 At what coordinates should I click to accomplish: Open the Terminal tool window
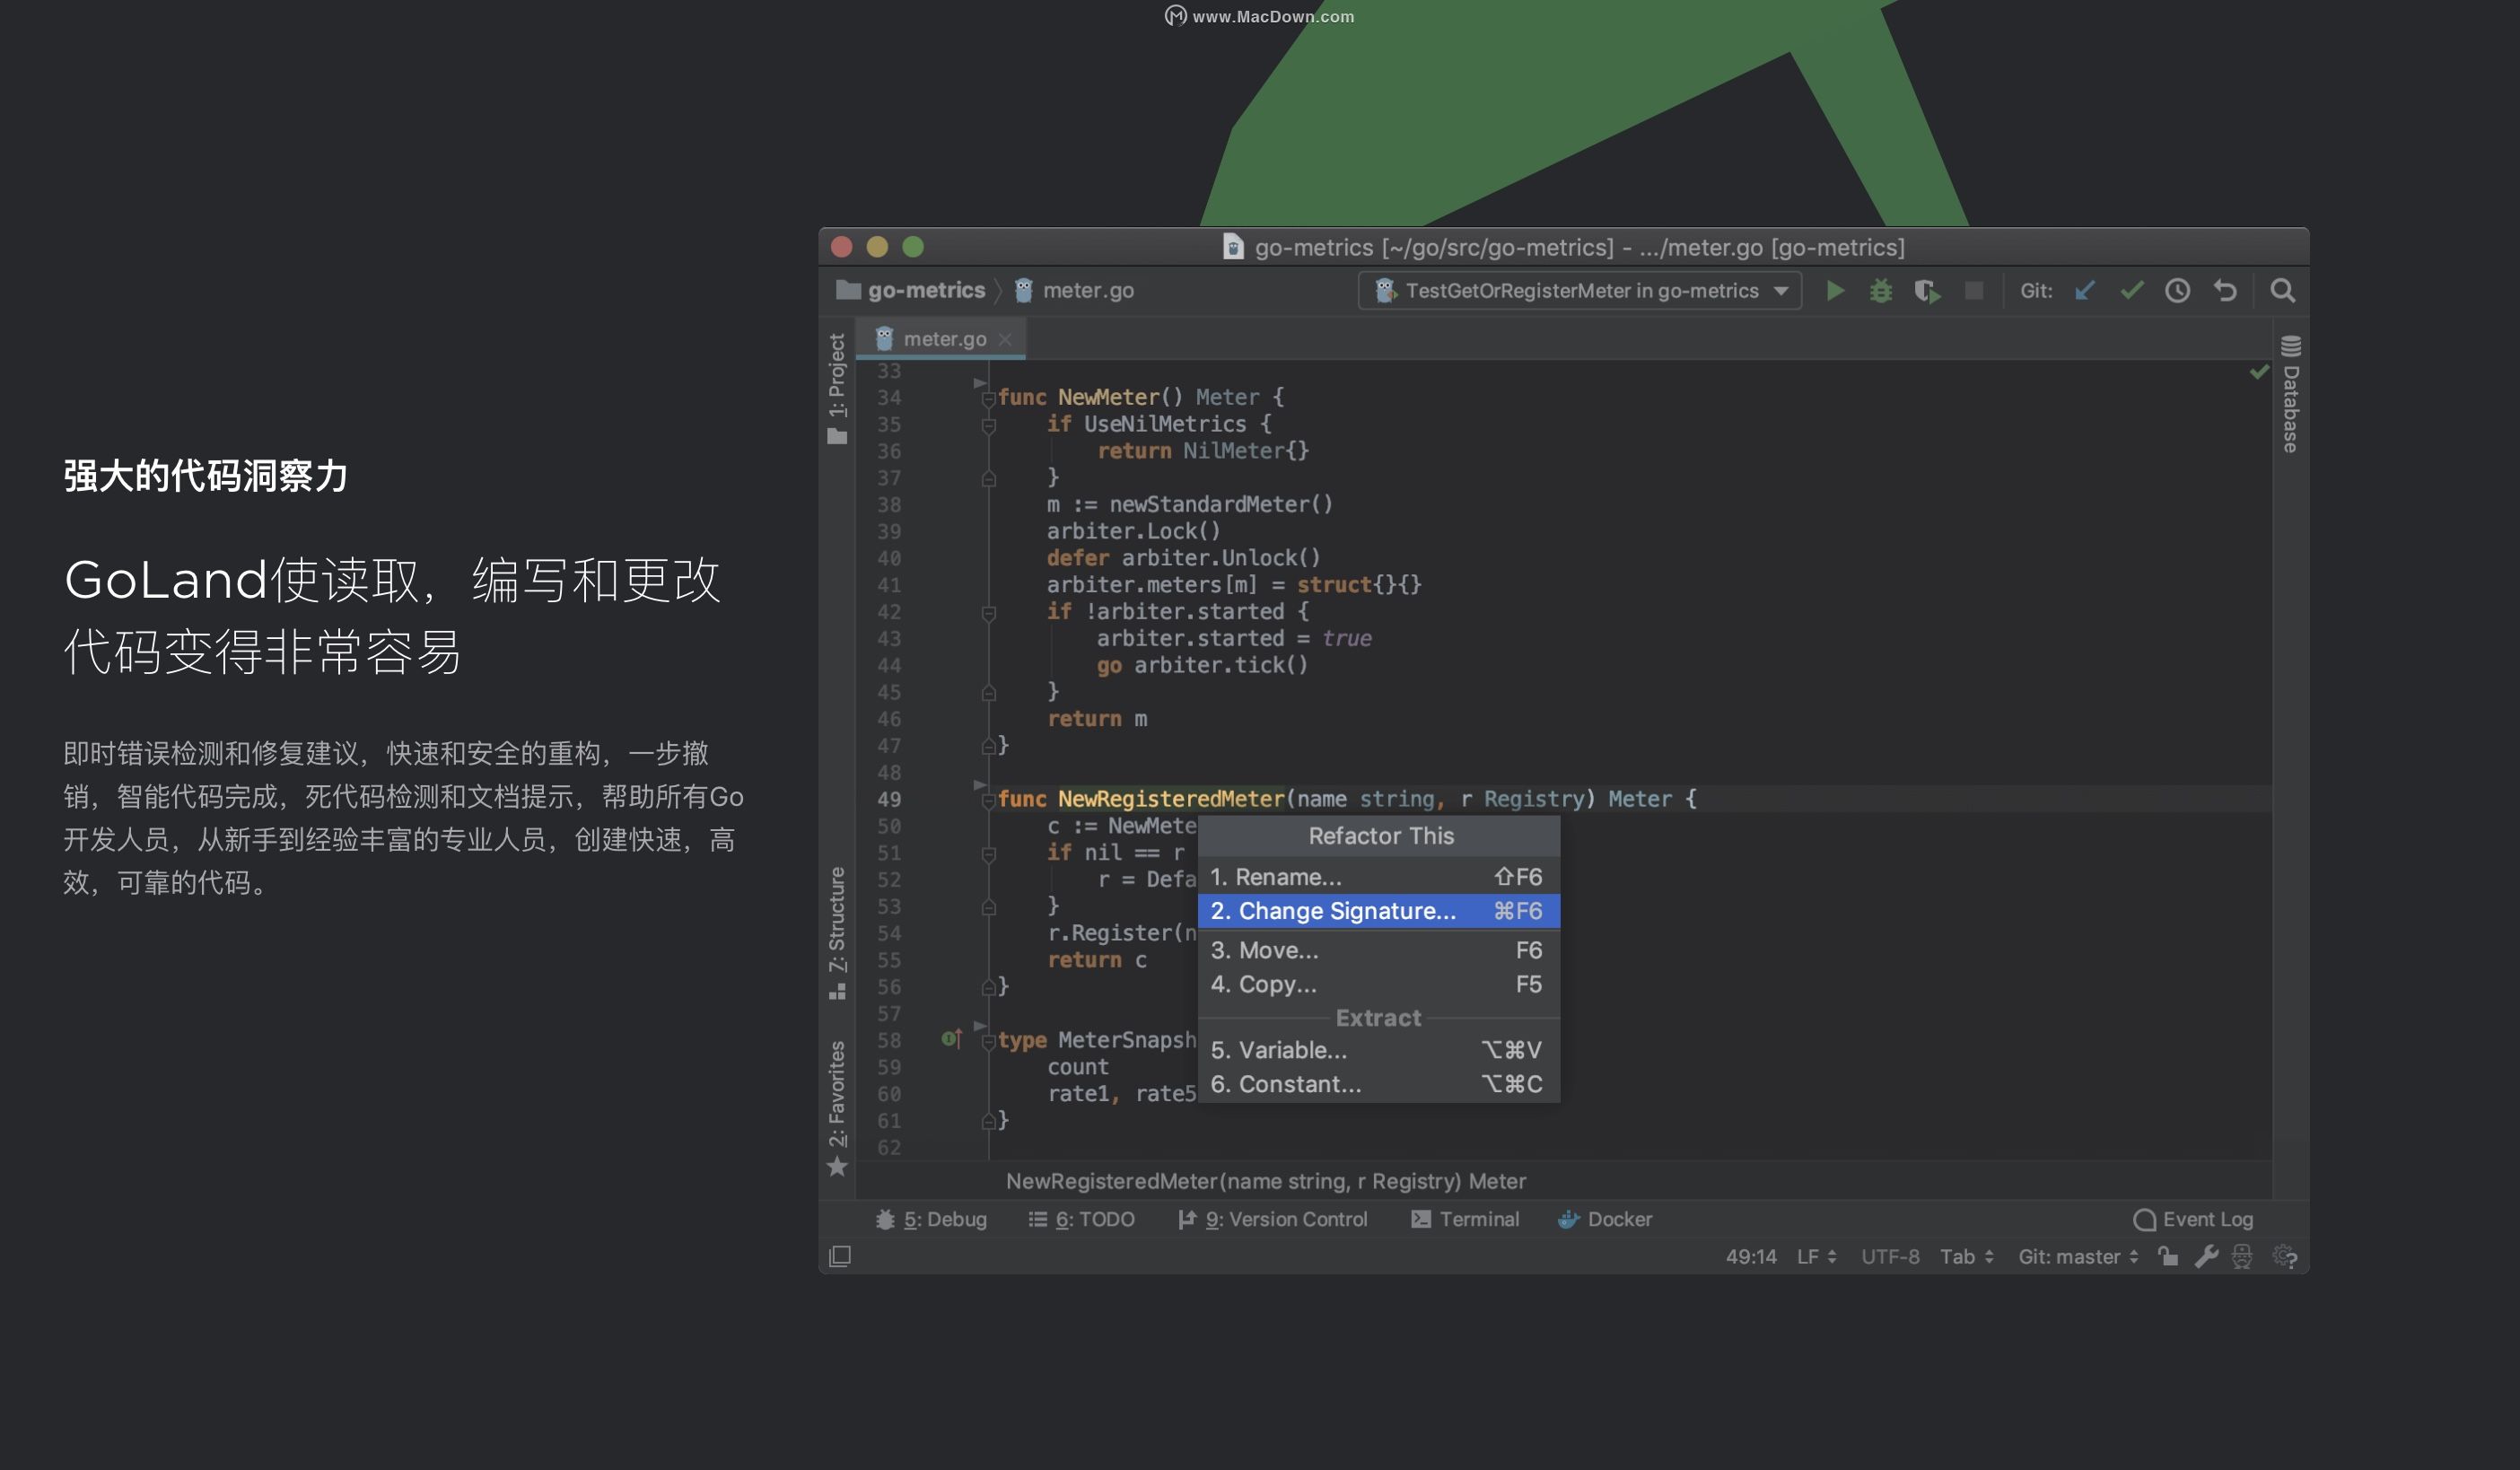pyautogui.click(x=1465, y=1220)
